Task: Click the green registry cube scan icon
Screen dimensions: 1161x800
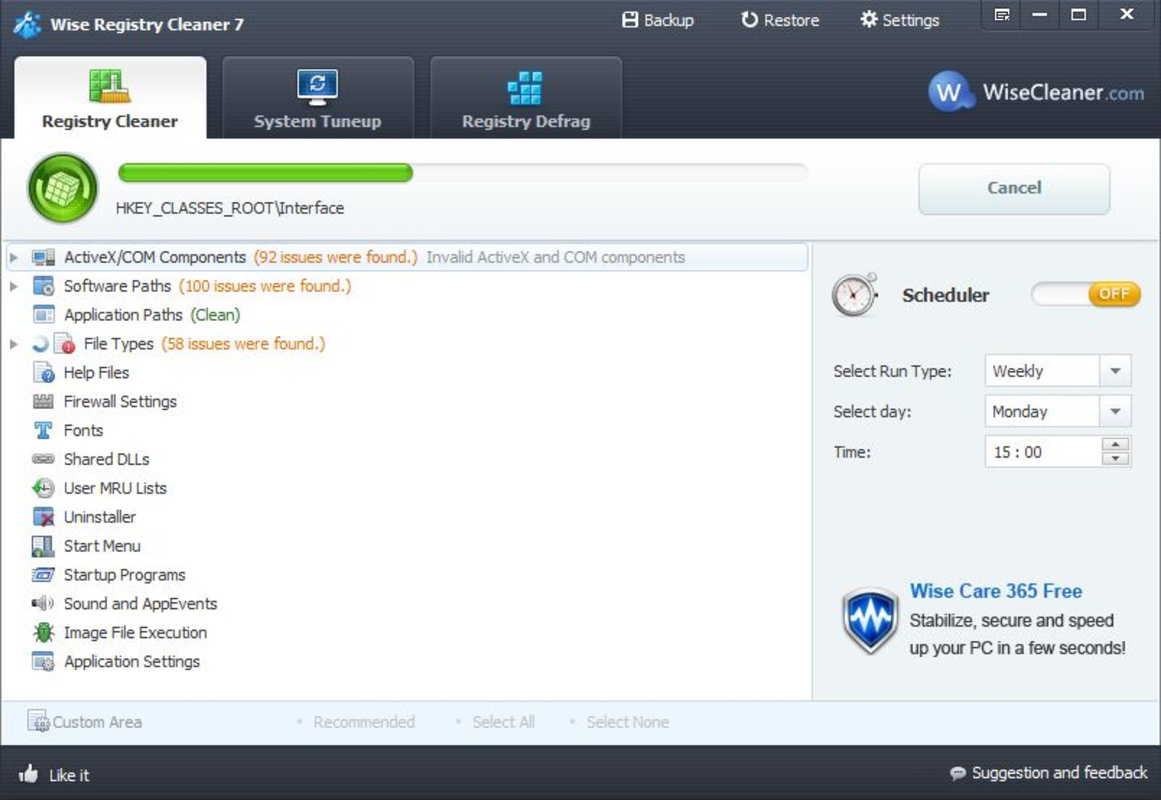Action: click(62, 188)
